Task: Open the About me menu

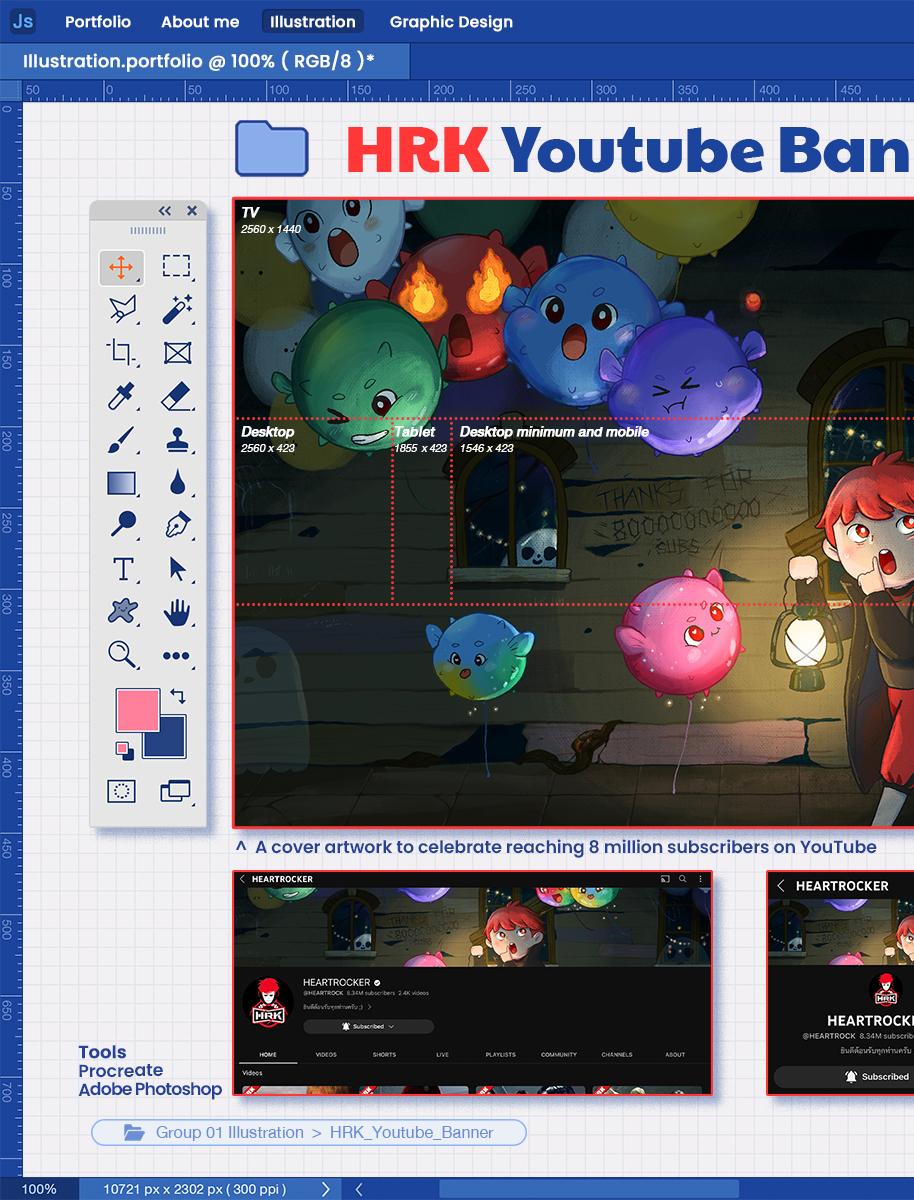Action: (x=200, y=22)
